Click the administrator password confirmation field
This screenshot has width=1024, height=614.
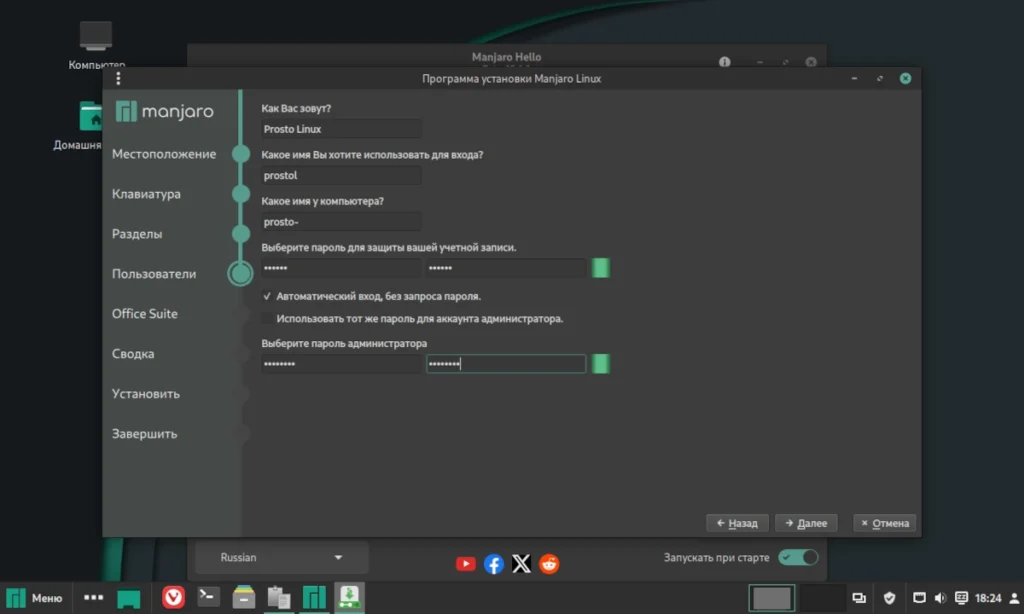pyautogui.click(x=506, y=364)
